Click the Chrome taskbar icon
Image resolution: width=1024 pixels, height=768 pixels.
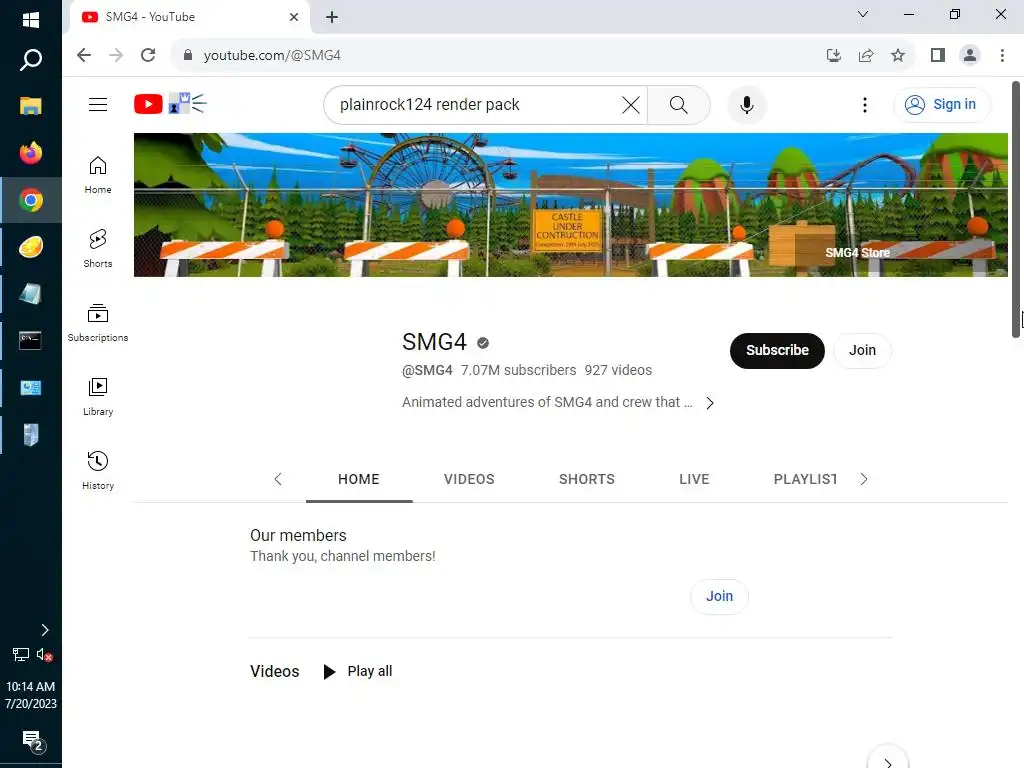31,200
